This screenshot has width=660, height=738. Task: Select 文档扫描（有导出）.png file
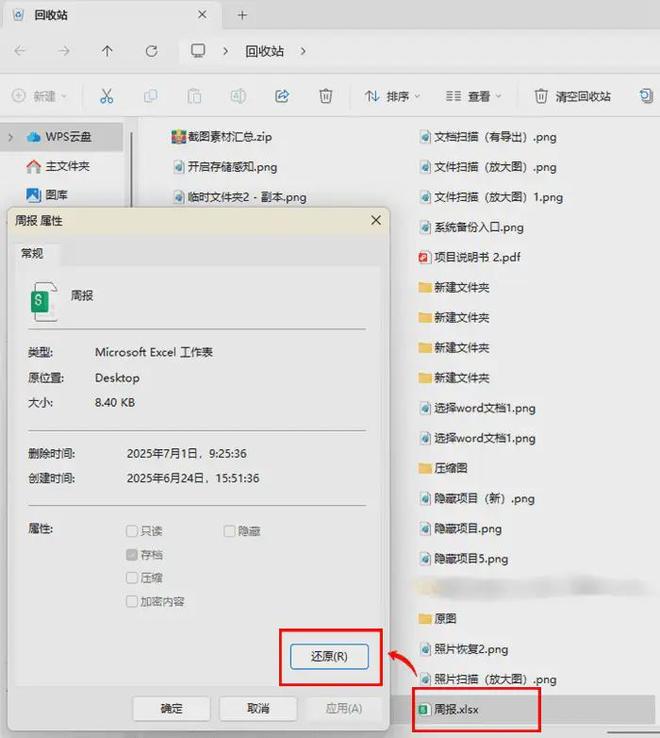coord(488,137)
